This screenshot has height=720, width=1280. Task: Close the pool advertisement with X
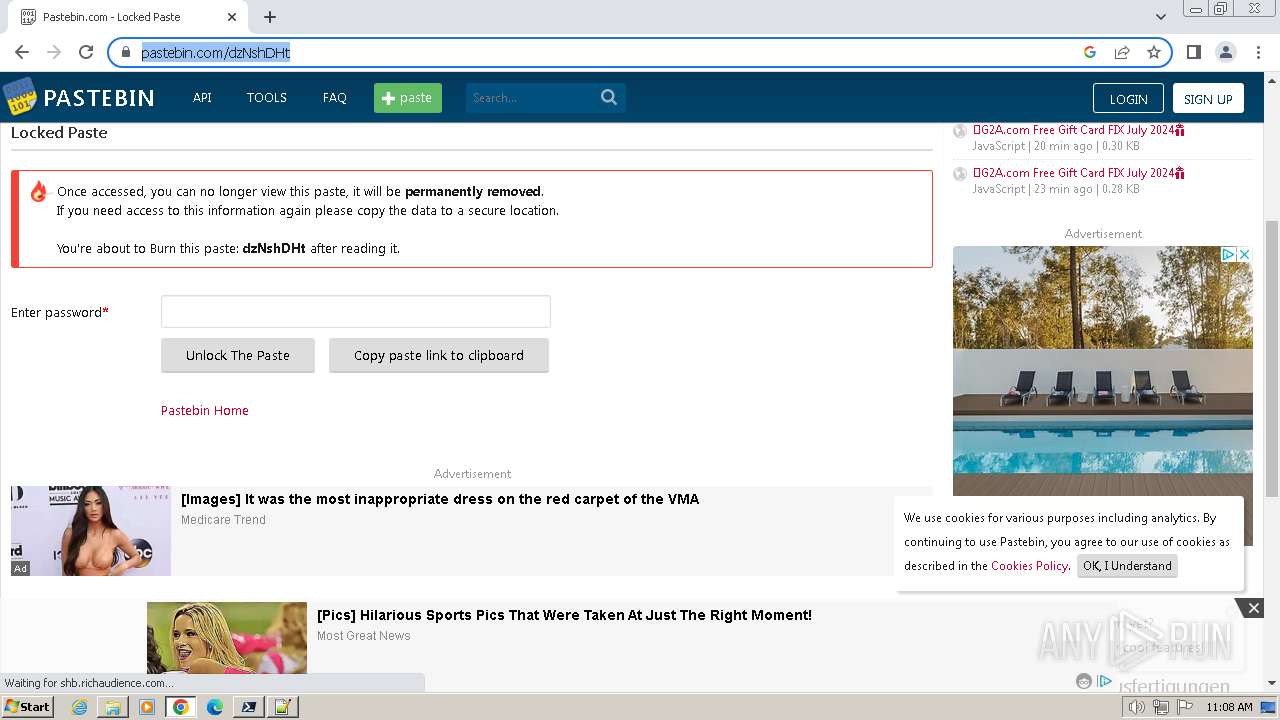coord(1245,255)
